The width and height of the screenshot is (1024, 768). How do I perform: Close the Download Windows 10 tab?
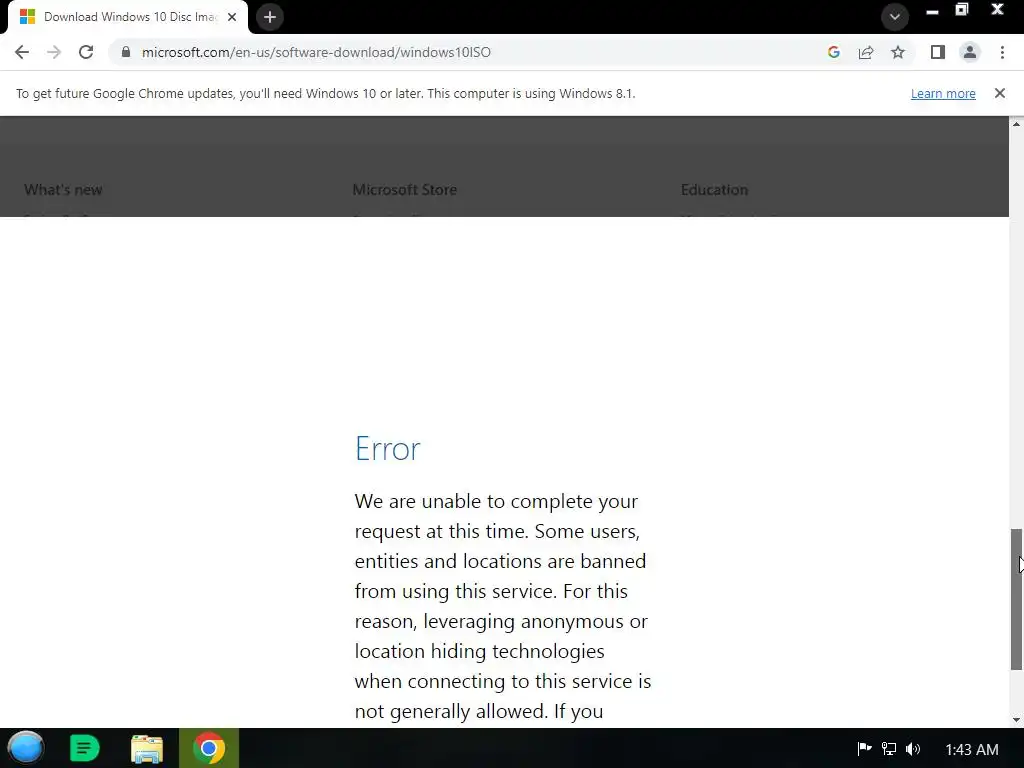coord(232,17)
